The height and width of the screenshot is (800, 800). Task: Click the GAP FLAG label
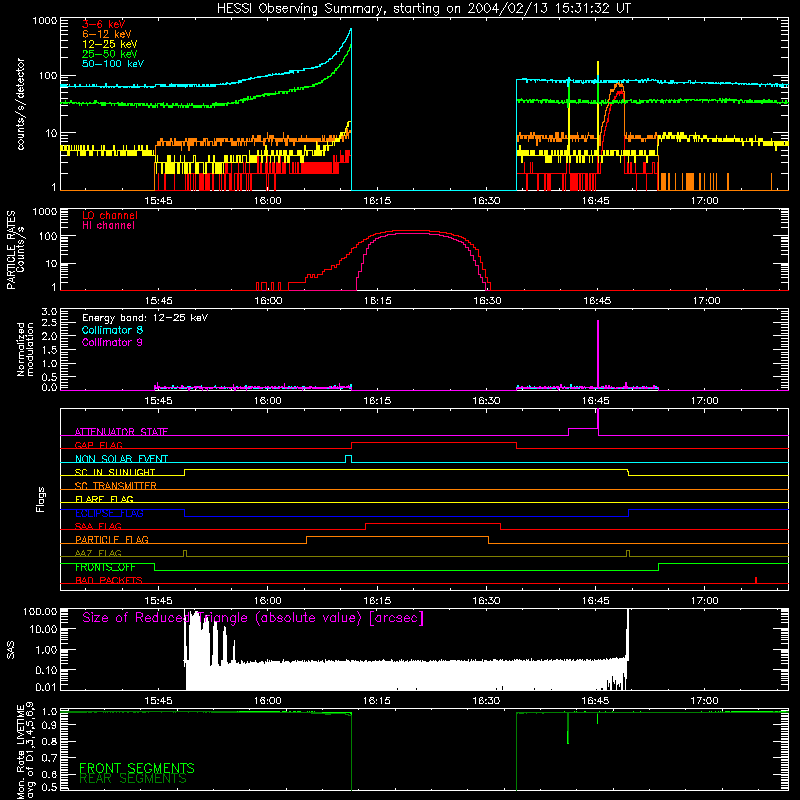click(x=98, y=445)
